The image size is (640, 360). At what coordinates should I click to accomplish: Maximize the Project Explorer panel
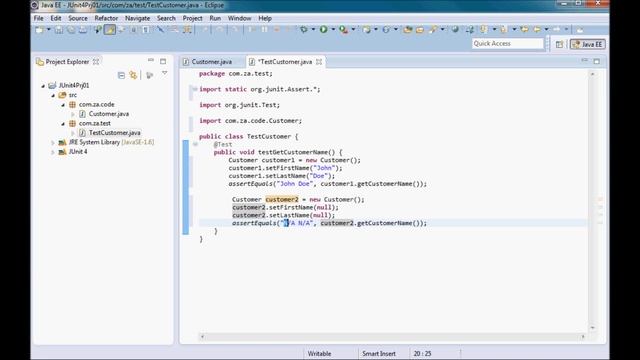[x=163, y=61]
